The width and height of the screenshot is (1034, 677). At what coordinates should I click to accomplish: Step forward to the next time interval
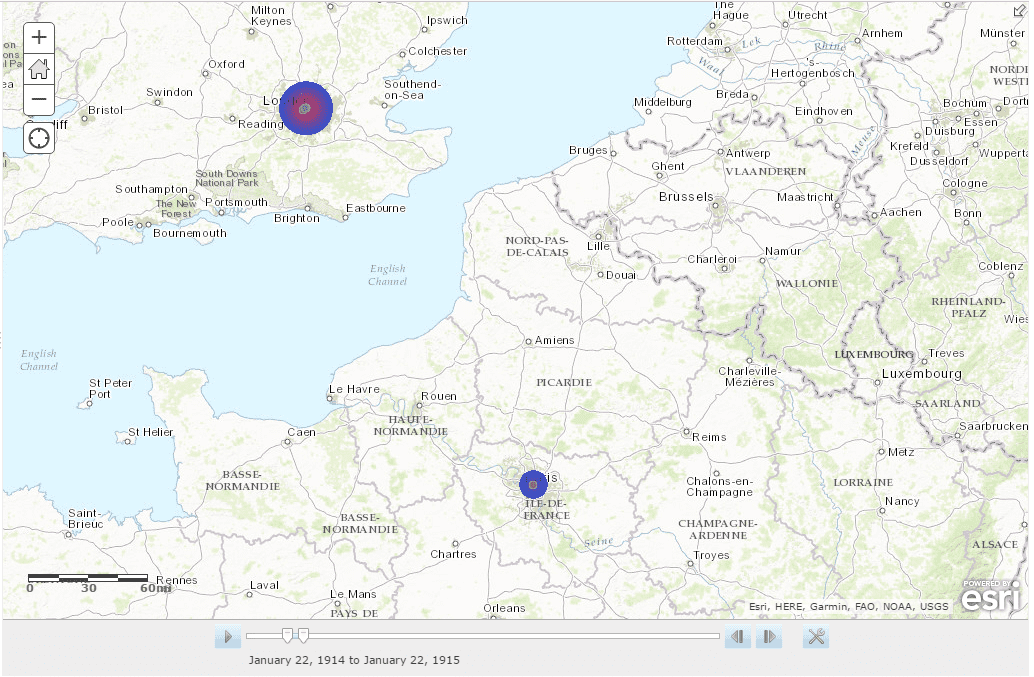(768, 636)
